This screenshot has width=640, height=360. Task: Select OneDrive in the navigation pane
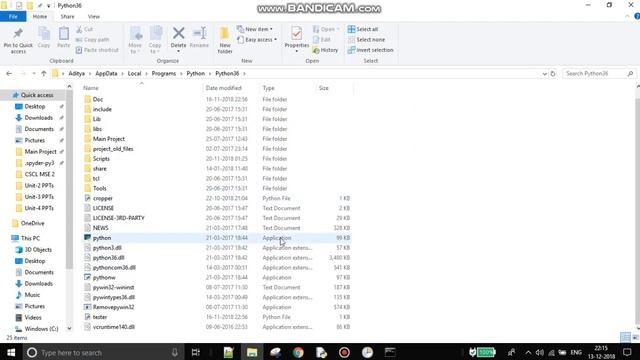[32, 224]
